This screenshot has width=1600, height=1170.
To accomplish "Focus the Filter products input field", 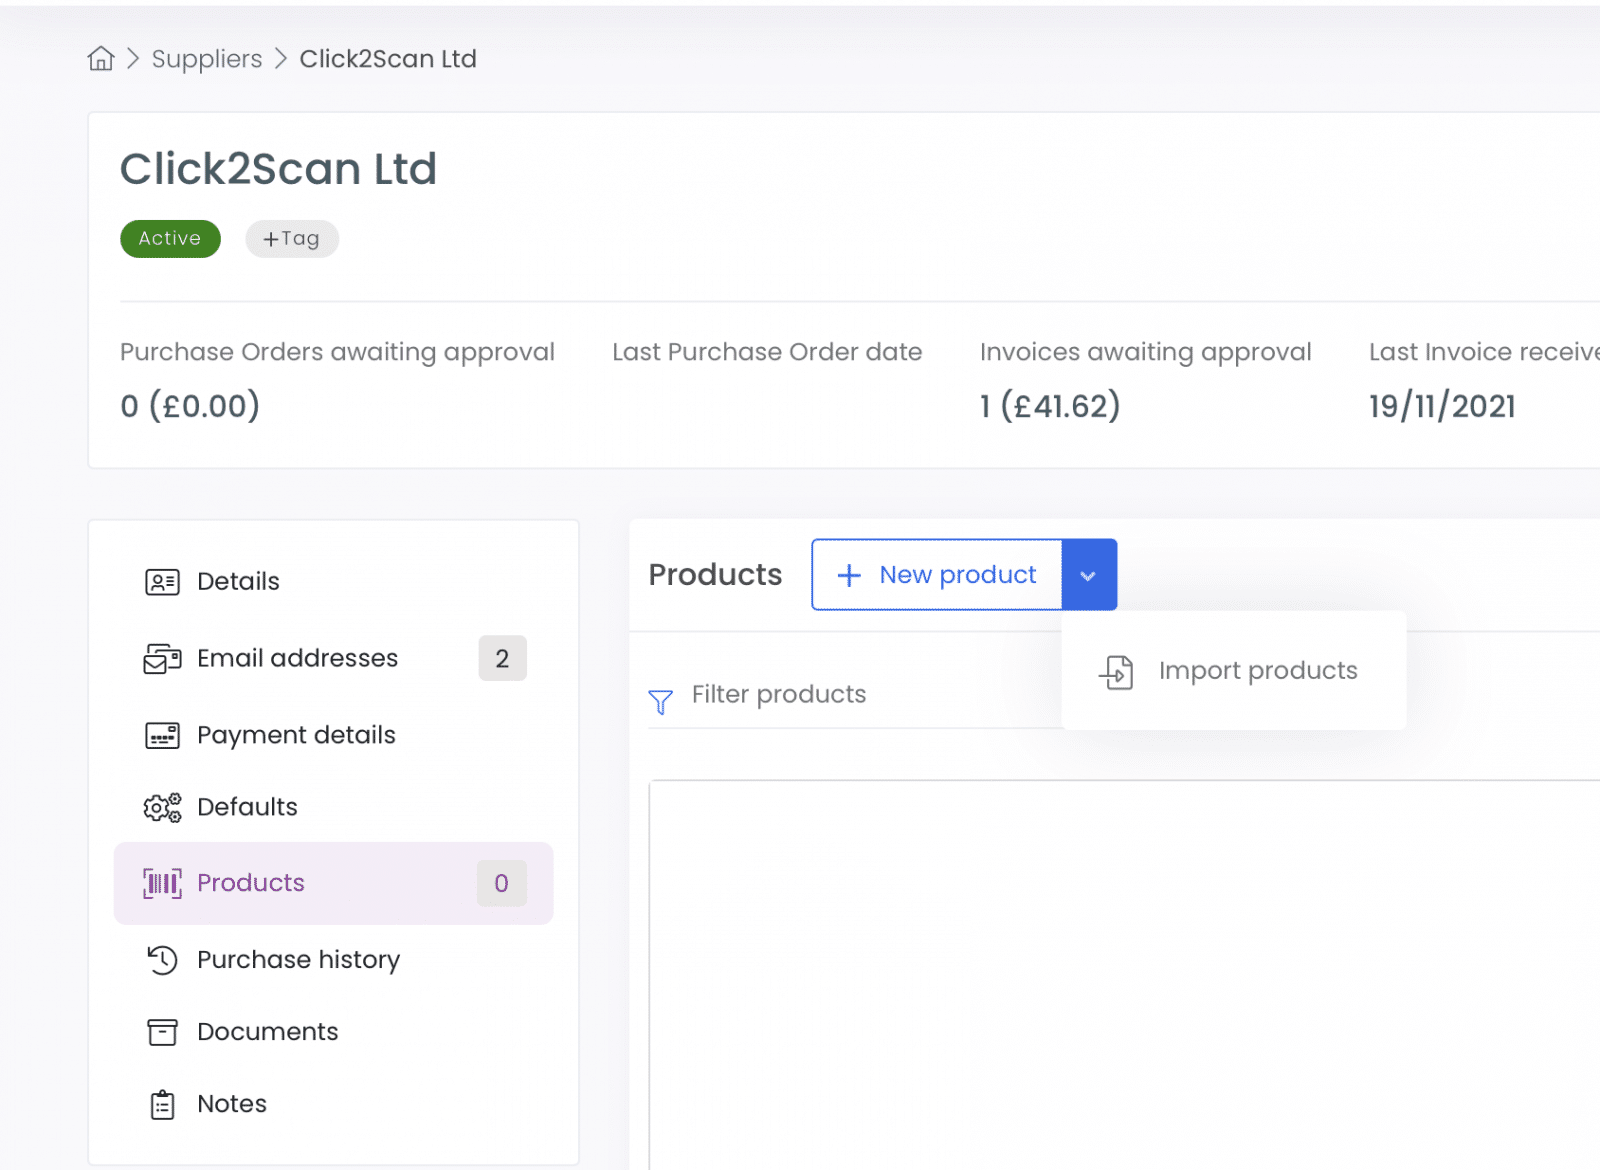I will pos(856,695).
